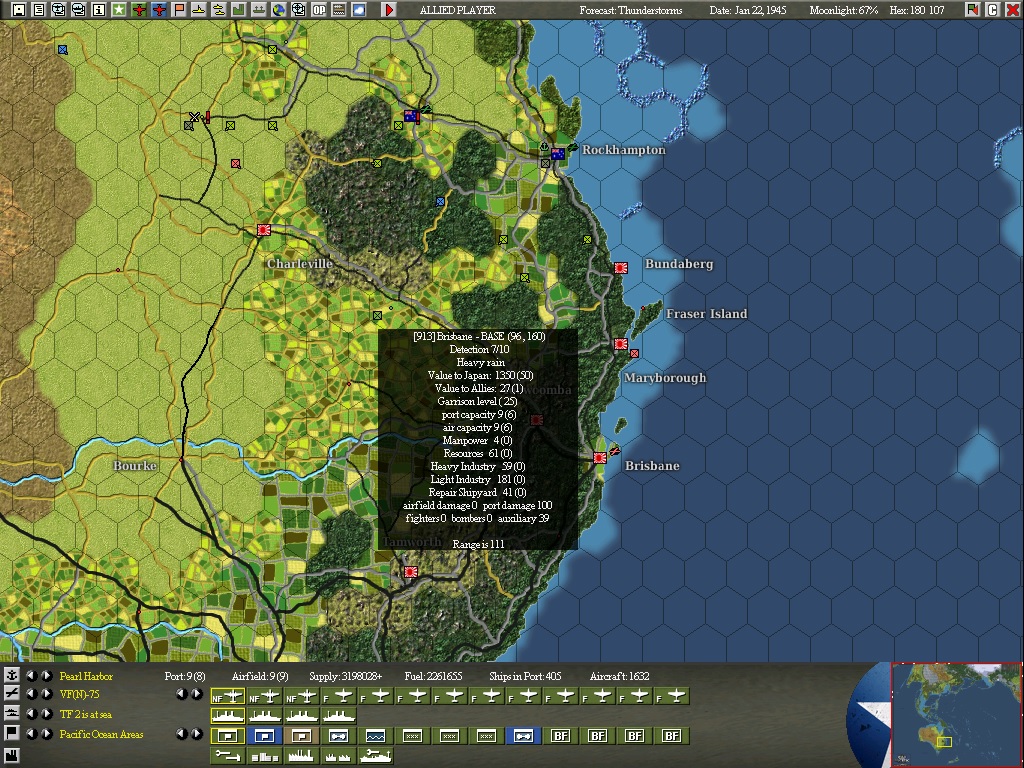Viewport: 1024px width, 768px height.
Task: Go to next HQ after Pacific Ocean Areas
Action: tap(47, 734)
